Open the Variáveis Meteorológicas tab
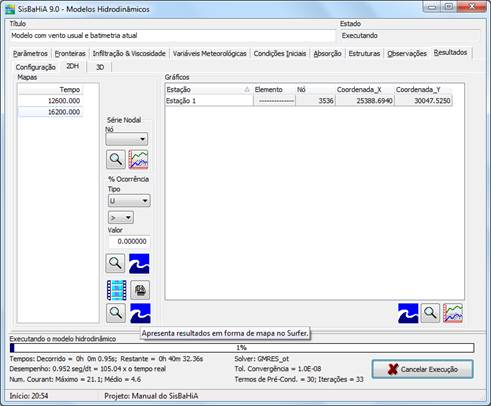Viewport: 491px width, 406px height. (210, 53)
